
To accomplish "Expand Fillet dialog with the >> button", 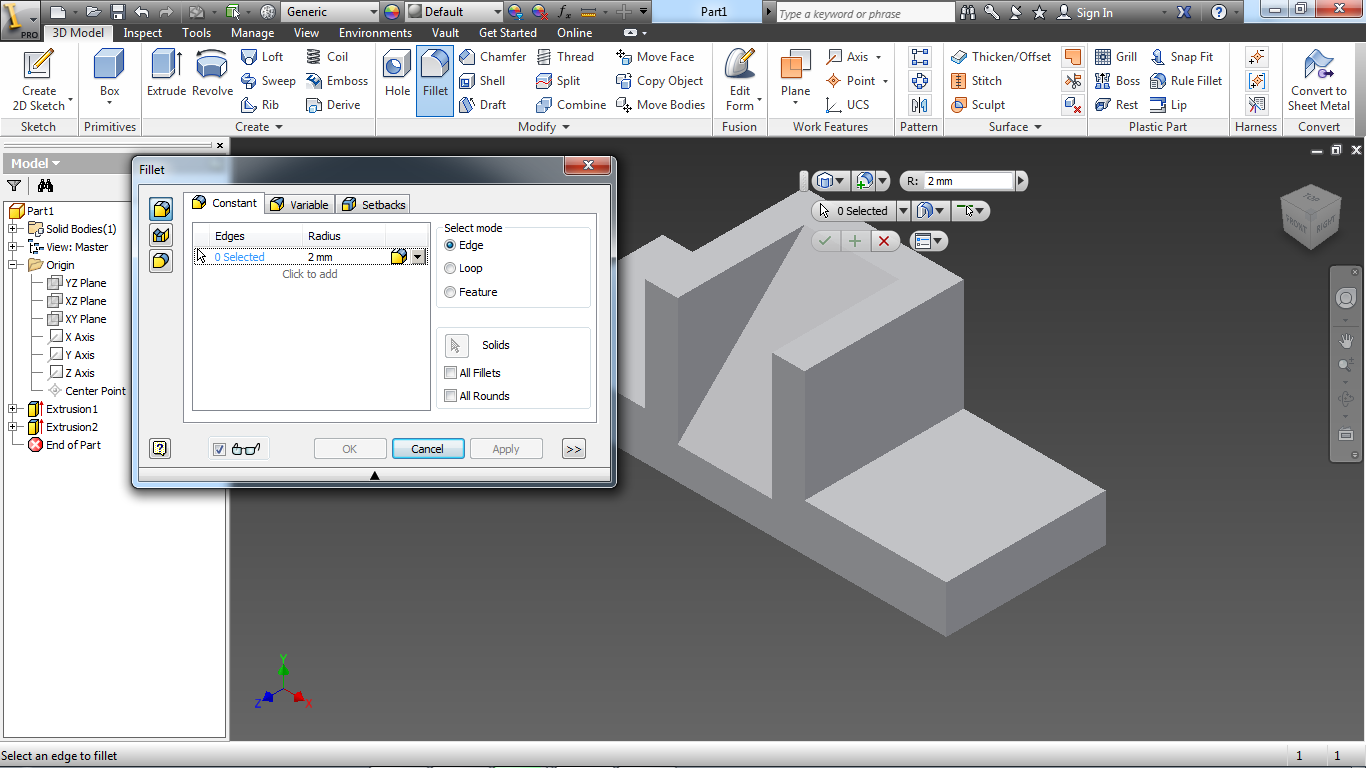I will coord(573,449).
